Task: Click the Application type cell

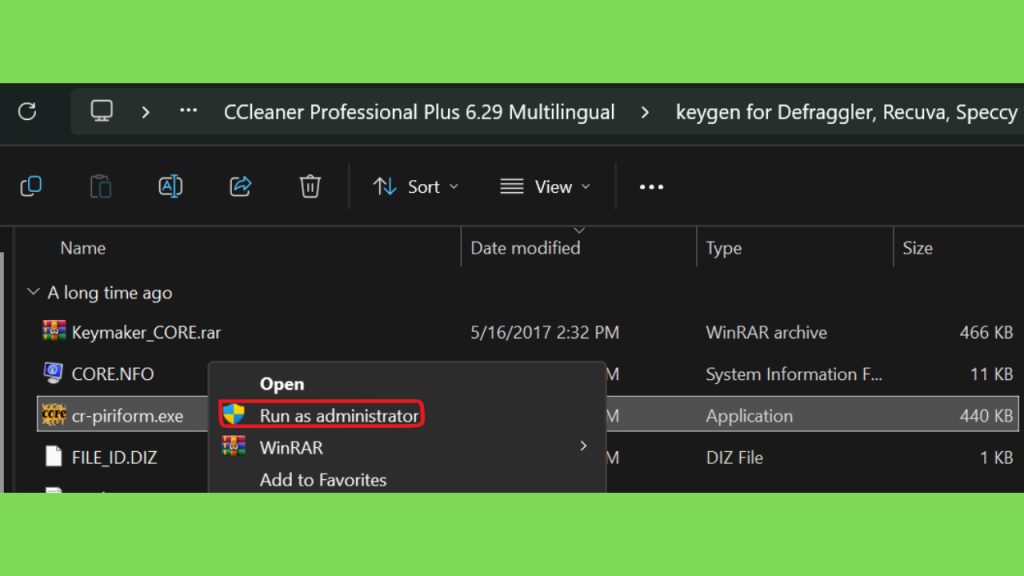Action: point(749,416)
